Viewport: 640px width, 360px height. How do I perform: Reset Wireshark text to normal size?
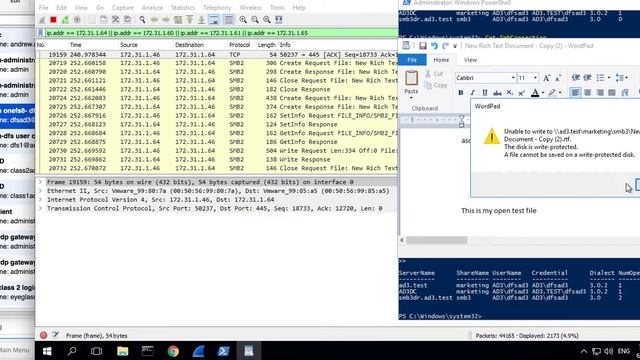[267, 20]
